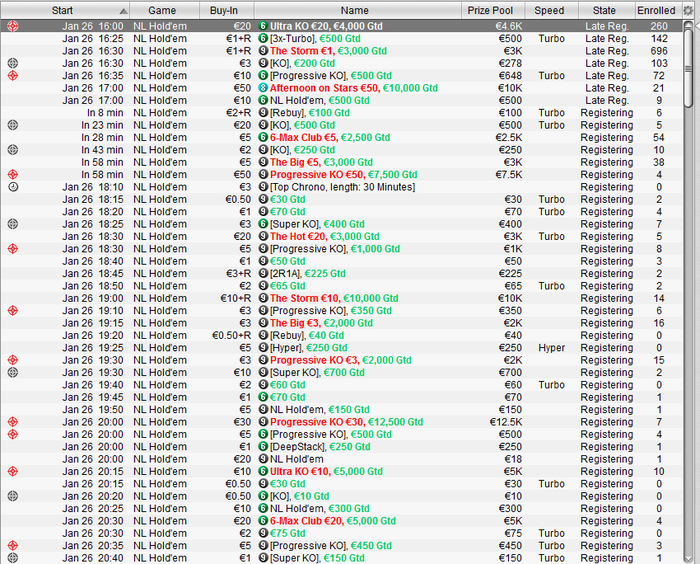Sort list by the Buy-In column header

226,10
